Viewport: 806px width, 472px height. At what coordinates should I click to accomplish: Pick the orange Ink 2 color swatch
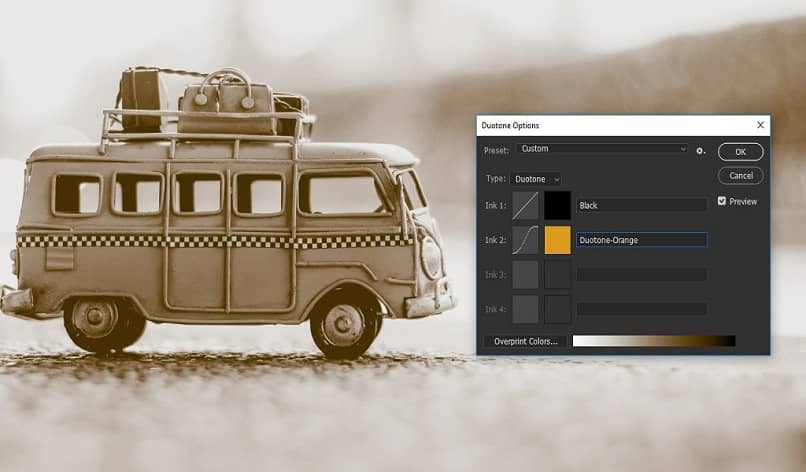558,240
